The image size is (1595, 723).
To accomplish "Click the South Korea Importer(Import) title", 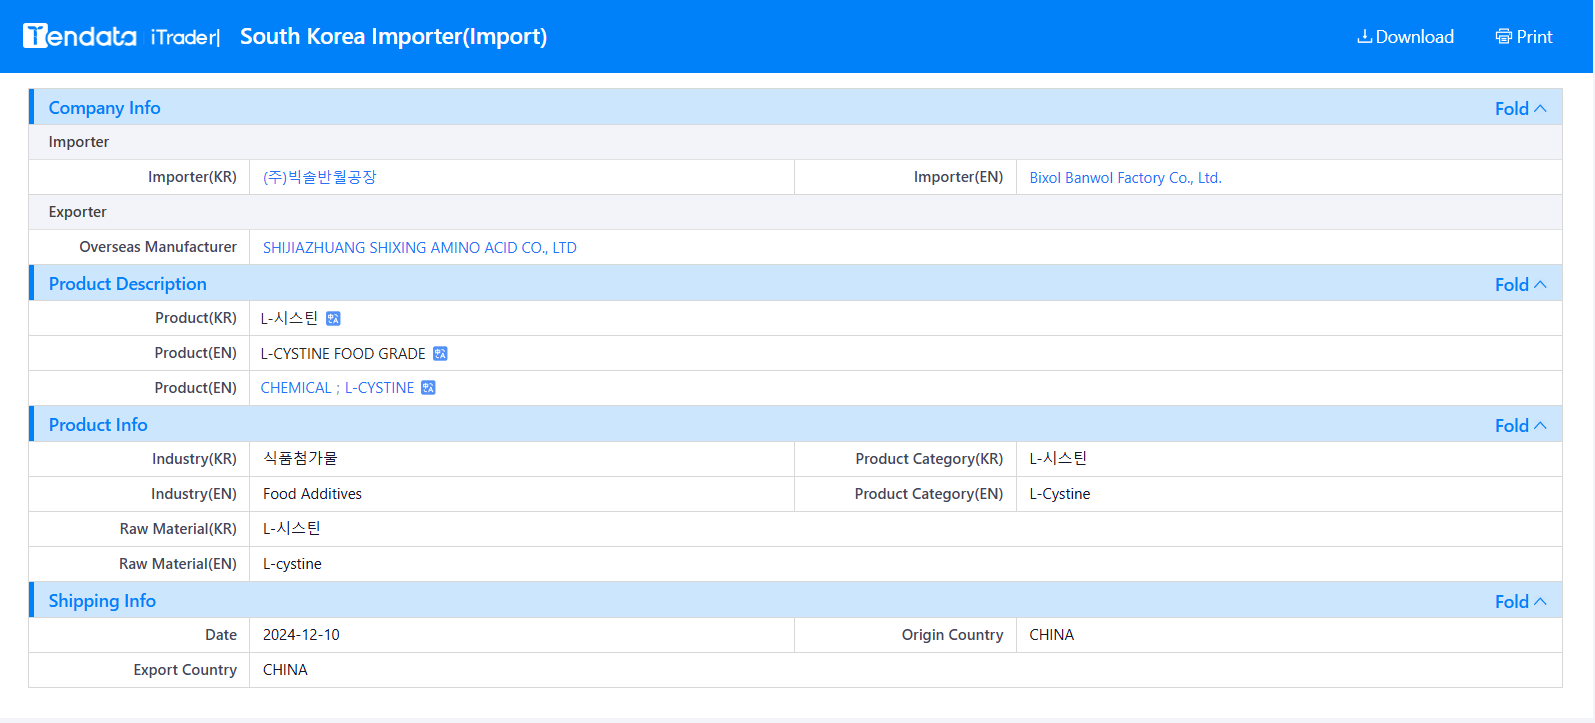I will pyautogui.click(x=394, y=37).
